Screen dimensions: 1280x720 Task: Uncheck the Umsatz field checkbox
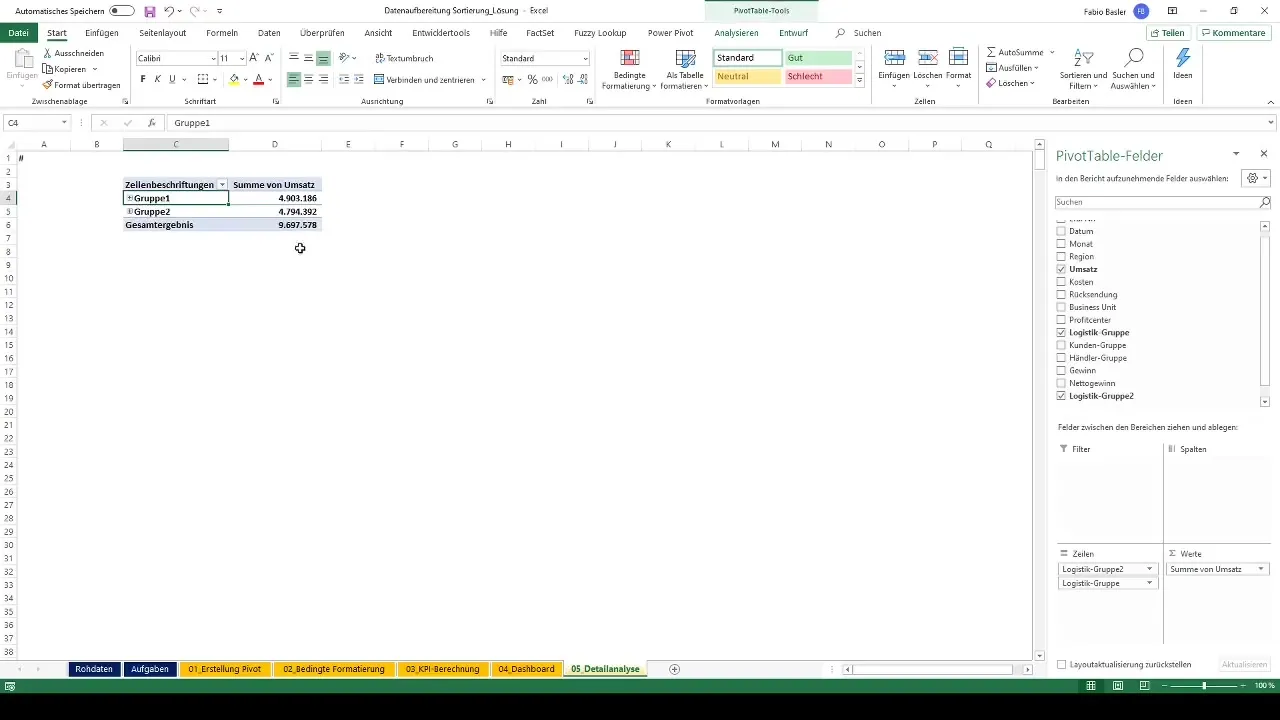1062,270
